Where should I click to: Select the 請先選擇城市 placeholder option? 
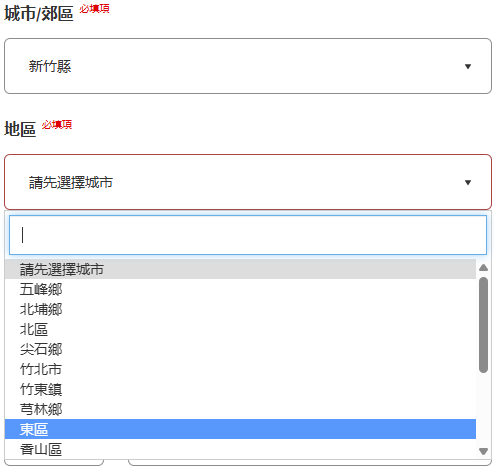(x=240, y=269)
